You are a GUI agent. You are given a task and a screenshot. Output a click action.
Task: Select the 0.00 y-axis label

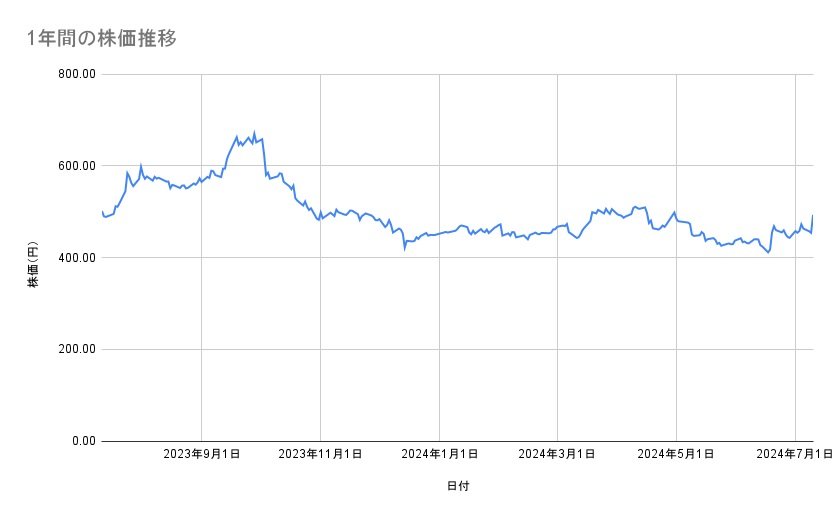click(x=82, y=441)
